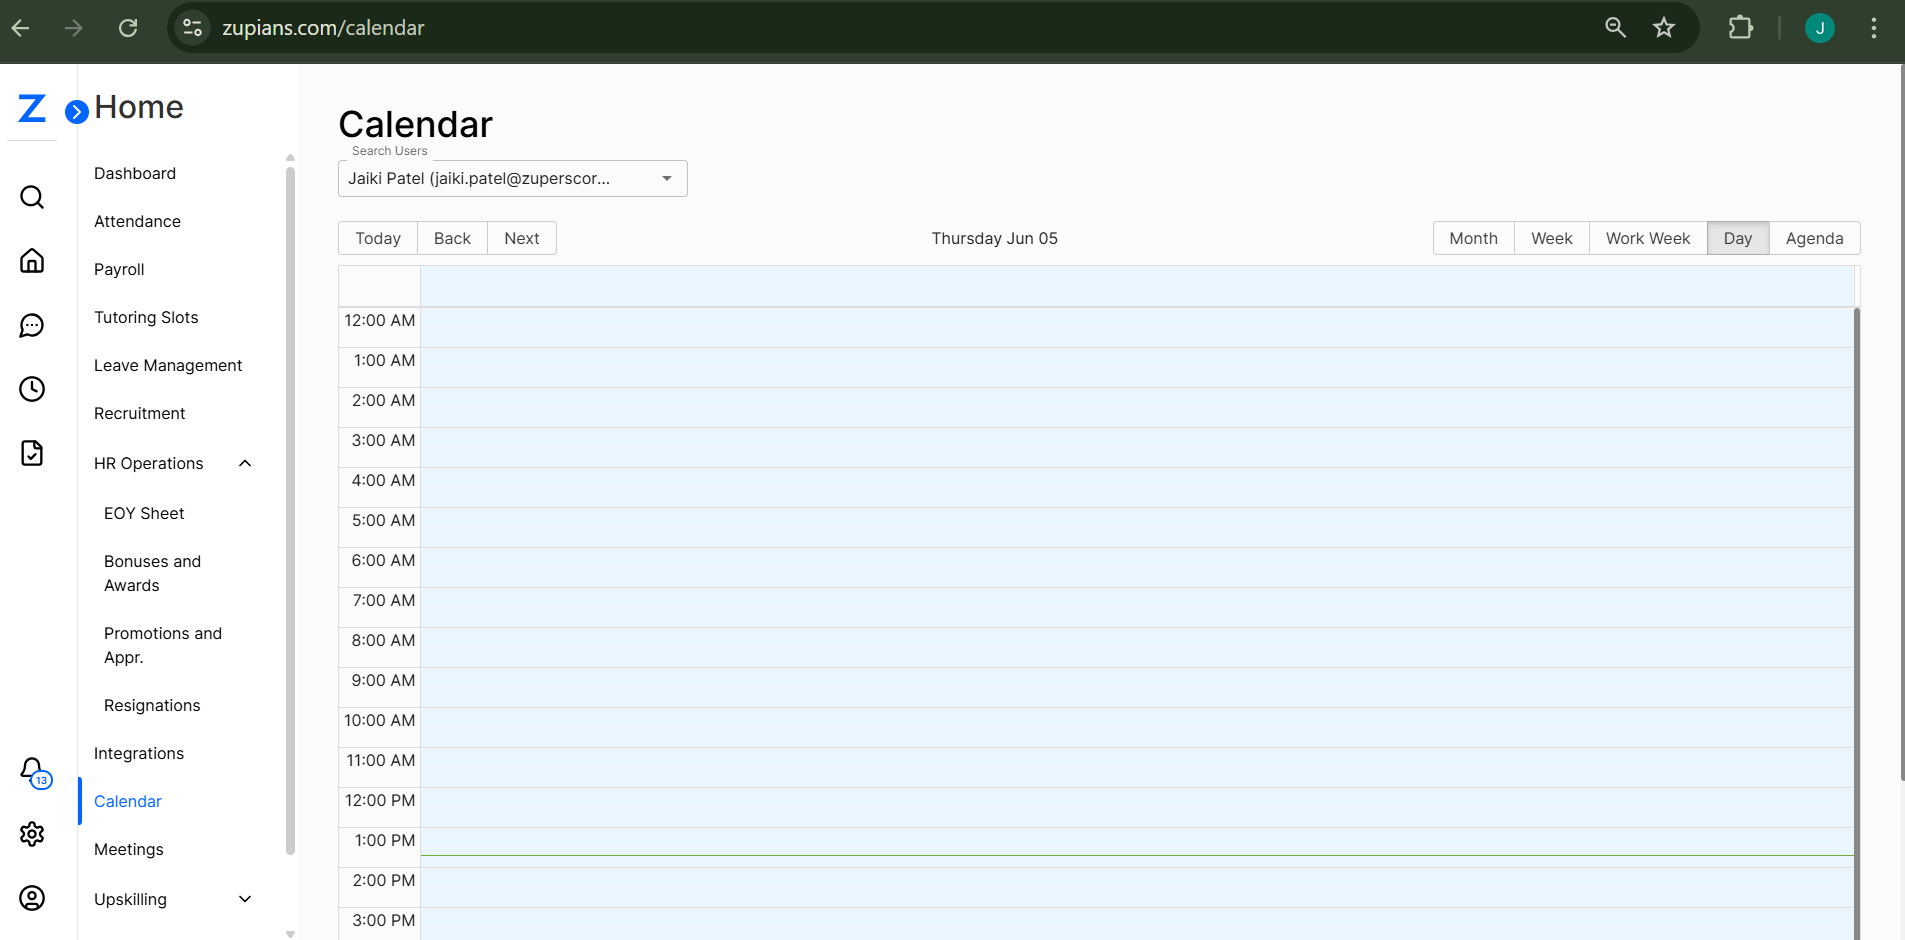The height and width of the screenshot is (940, 1905).
Task: Switch to the Month view
Action: 1472,238
